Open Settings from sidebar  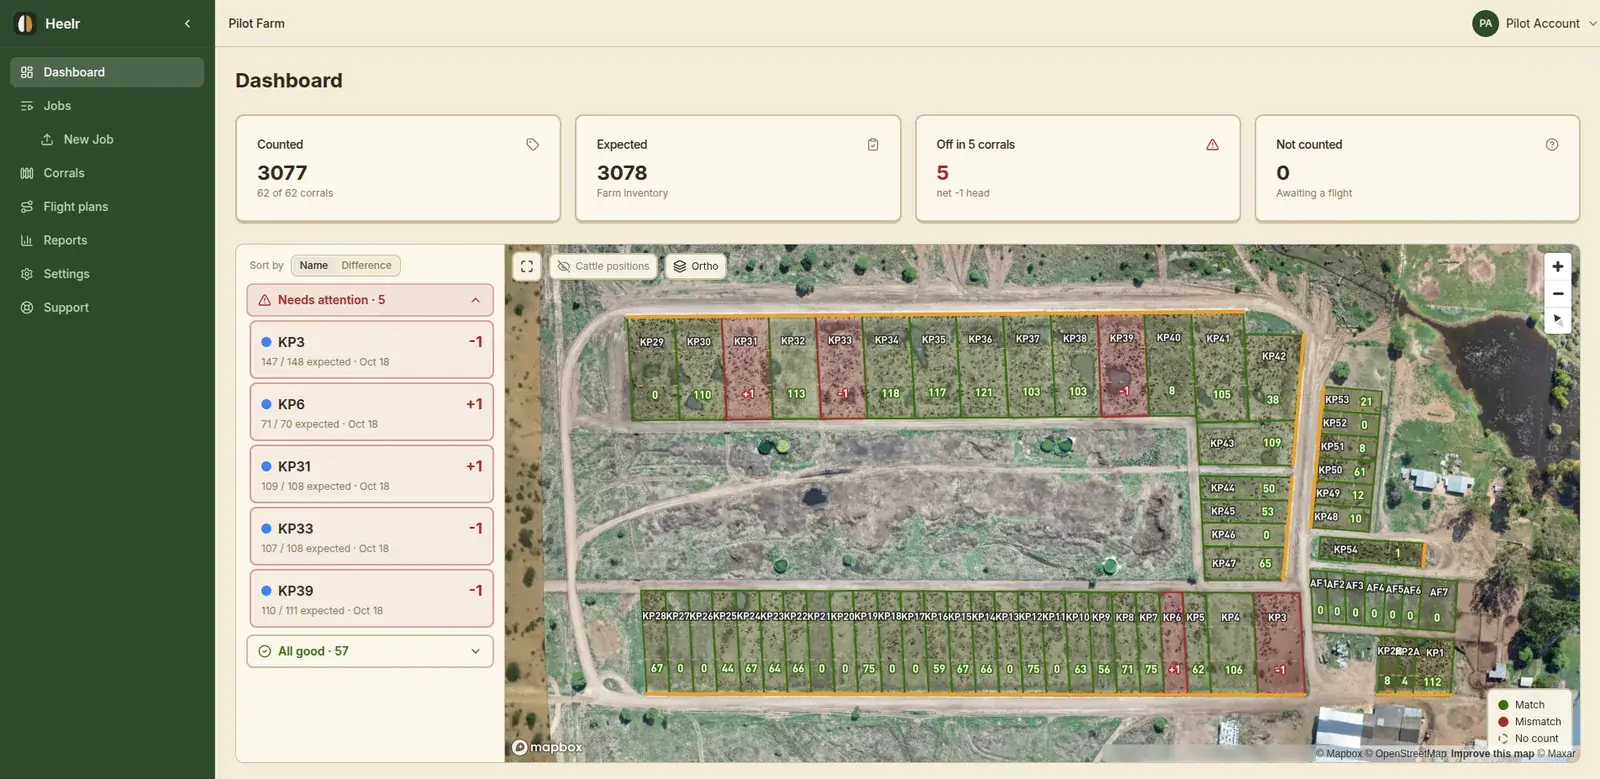pos(107,274)
